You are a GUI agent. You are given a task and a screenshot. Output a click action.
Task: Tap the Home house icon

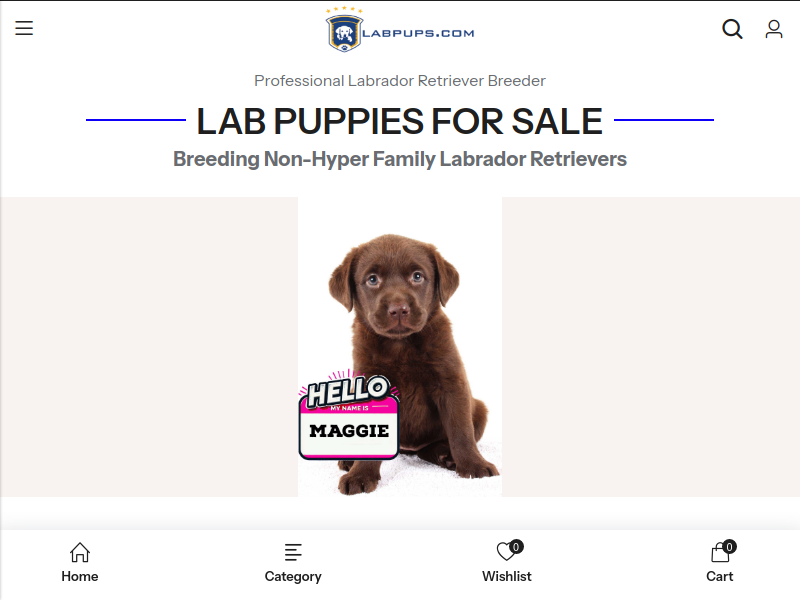[80, 552]
